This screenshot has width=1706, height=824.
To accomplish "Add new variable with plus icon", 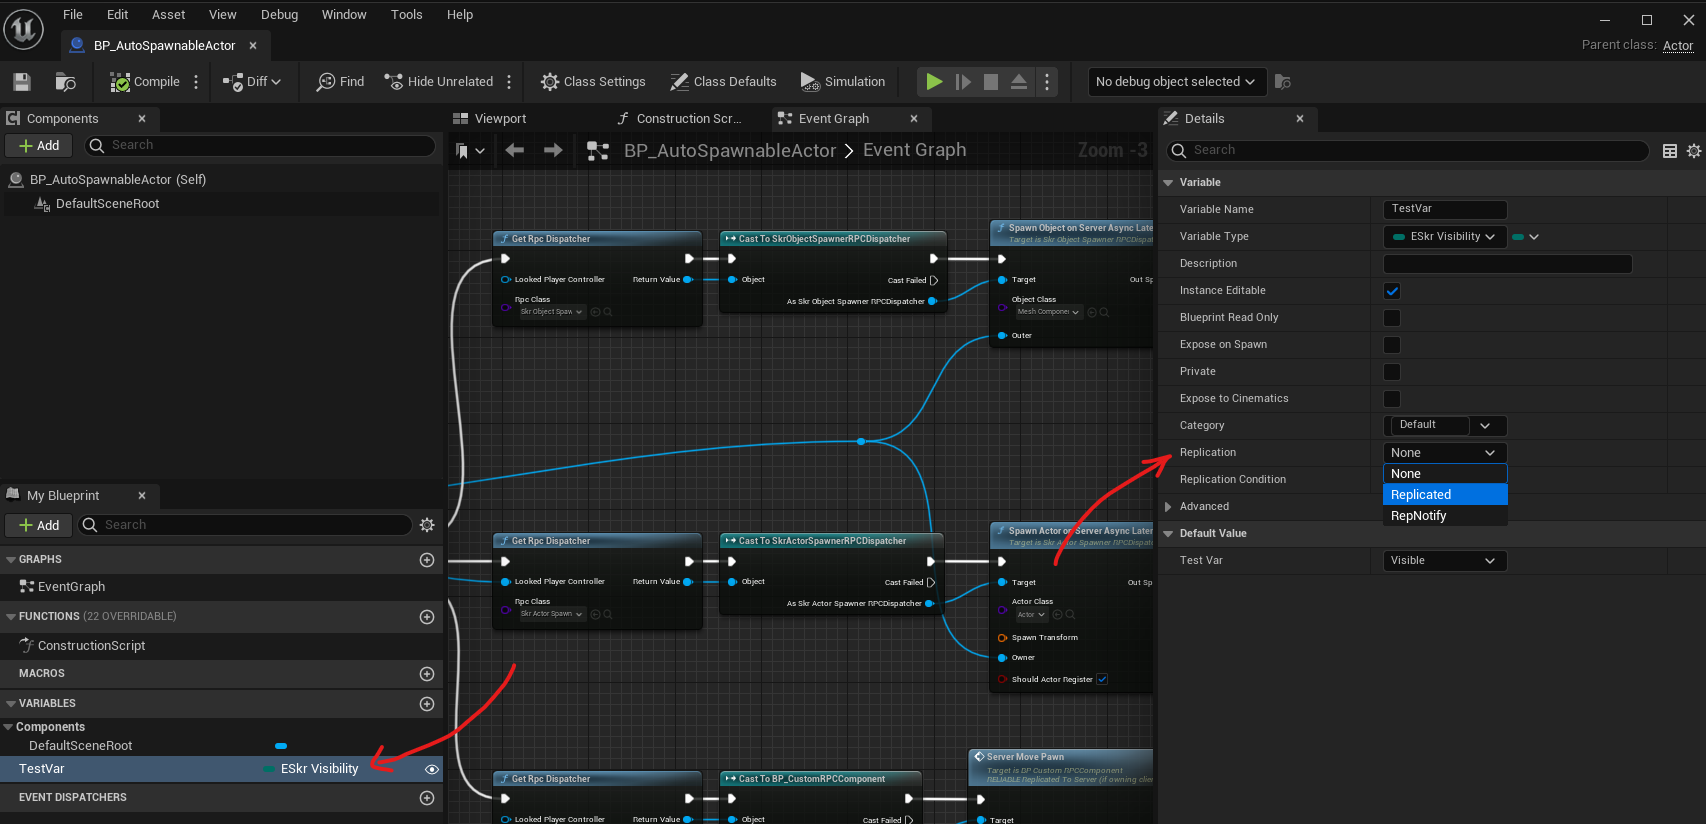I will [427, 704].
